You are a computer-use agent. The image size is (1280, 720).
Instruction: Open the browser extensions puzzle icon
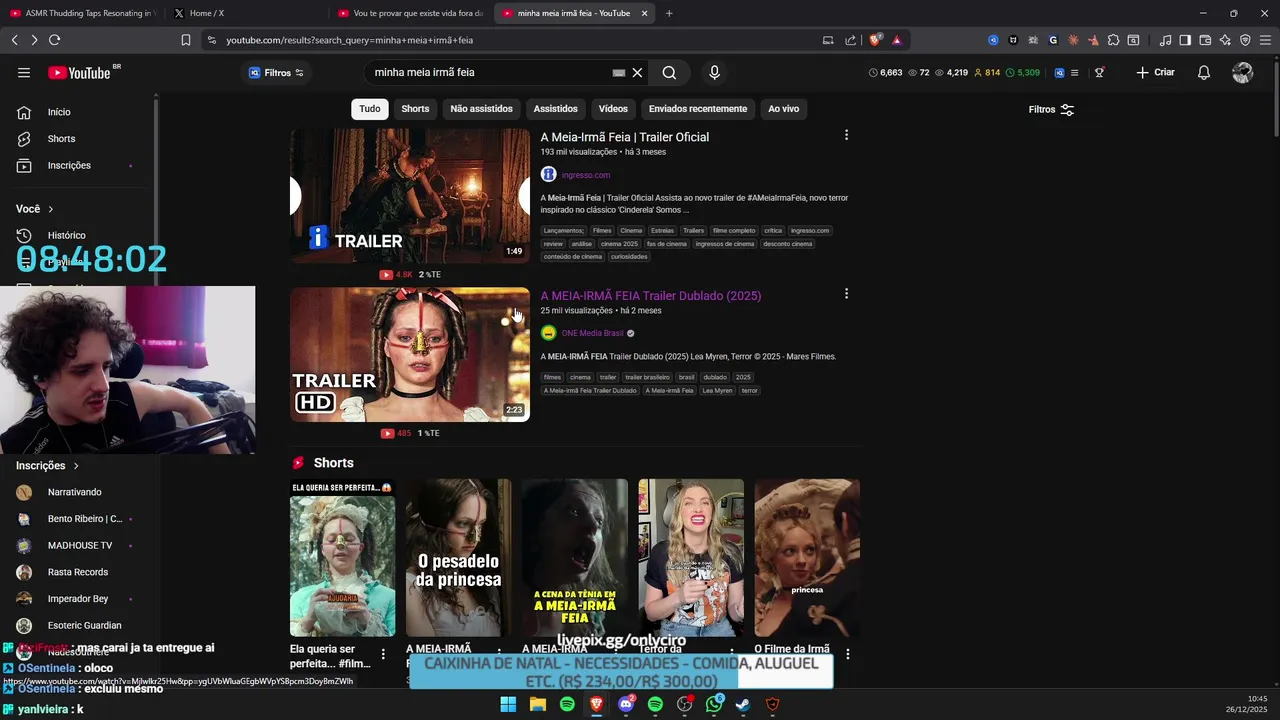point(1113,40)
